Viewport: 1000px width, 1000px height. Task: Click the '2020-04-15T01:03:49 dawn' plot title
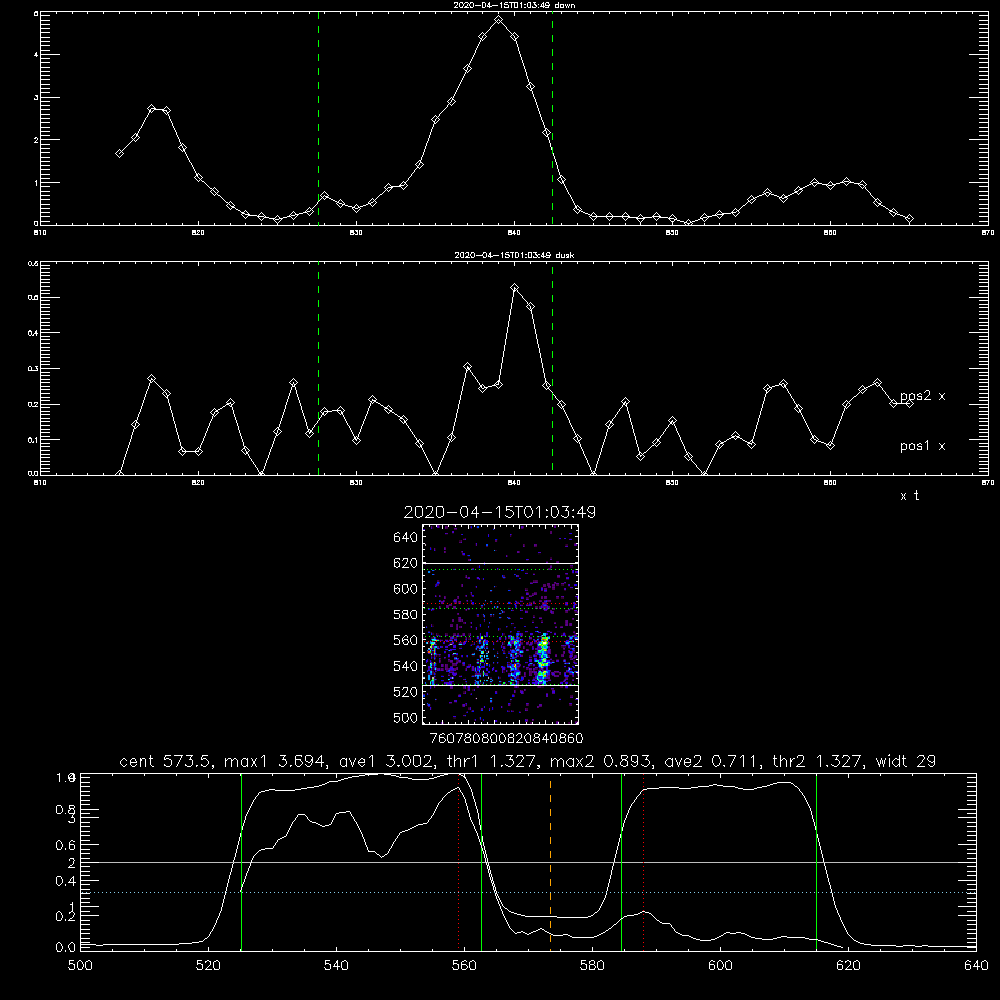point(515,5)
